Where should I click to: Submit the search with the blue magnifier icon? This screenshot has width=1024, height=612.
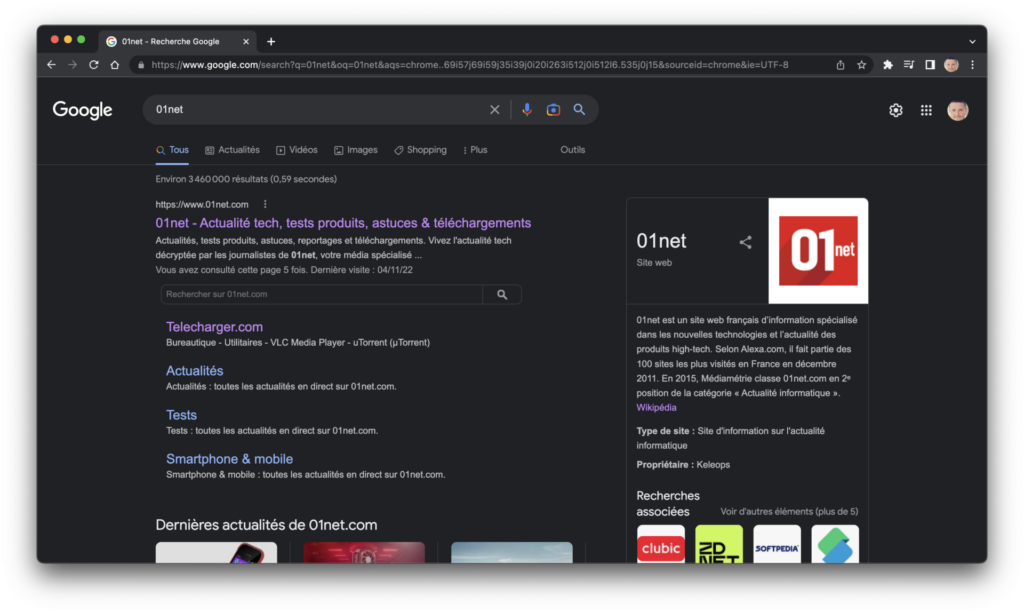tap(579, 110)
